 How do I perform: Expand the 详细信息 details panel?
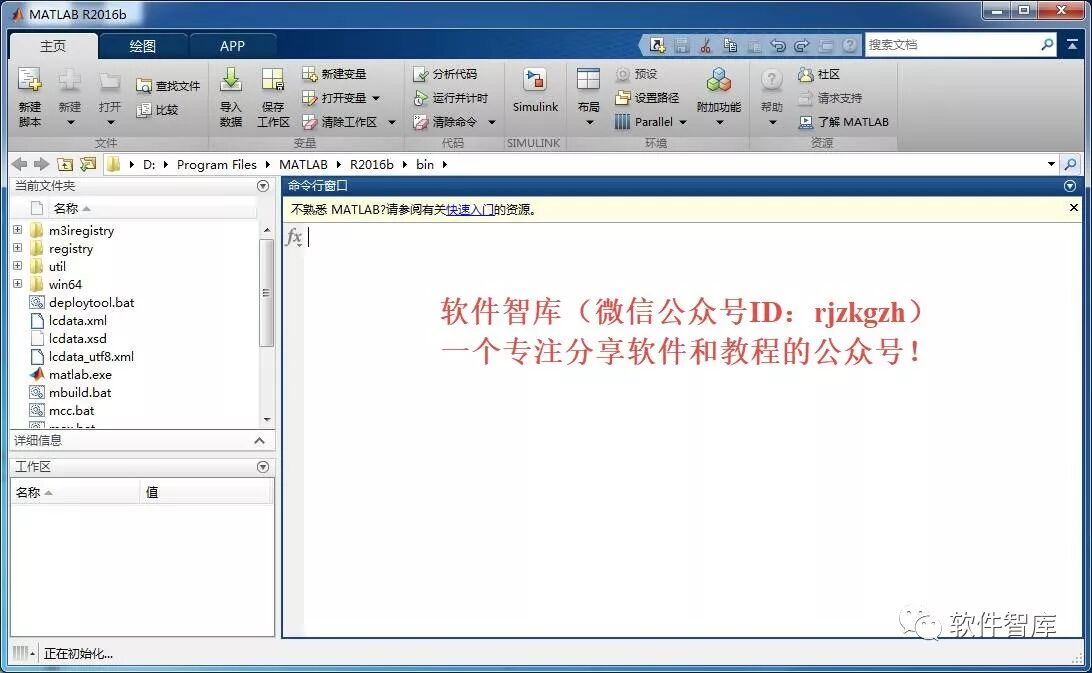pyautogui.click(x=259, y=440)
